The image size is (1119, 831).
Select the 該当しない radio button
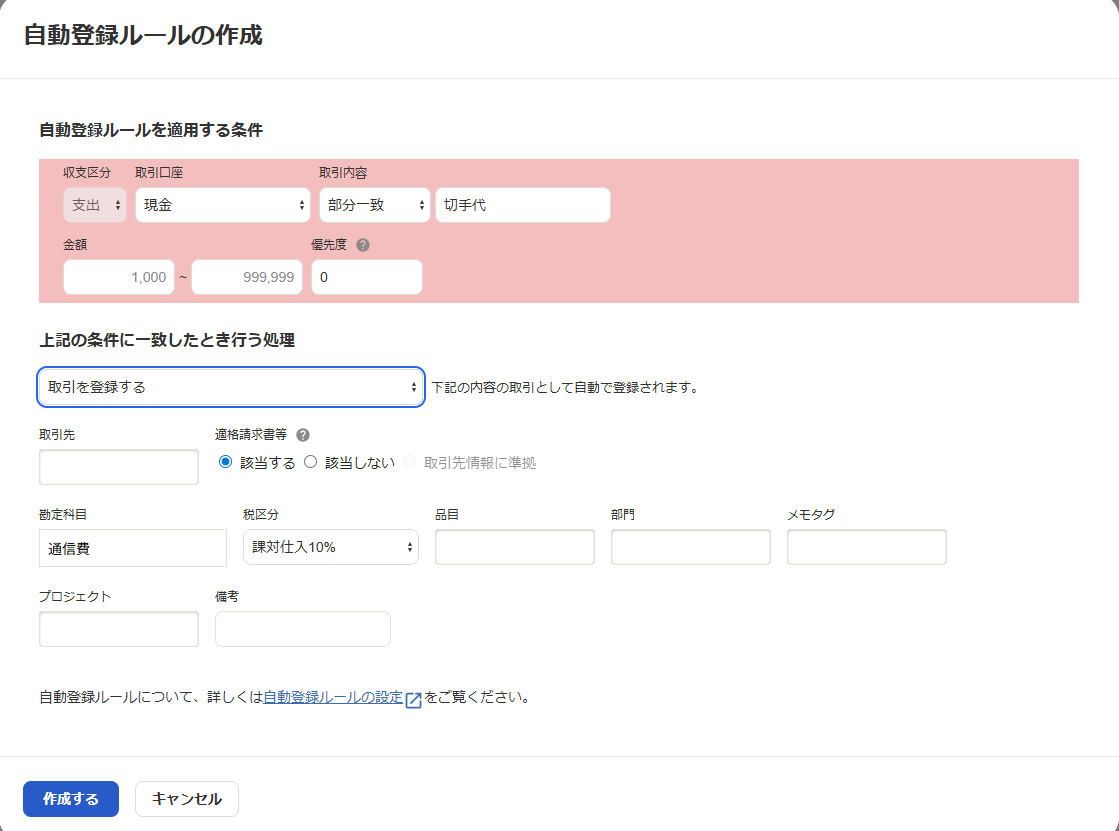click(x=310, y=462)
